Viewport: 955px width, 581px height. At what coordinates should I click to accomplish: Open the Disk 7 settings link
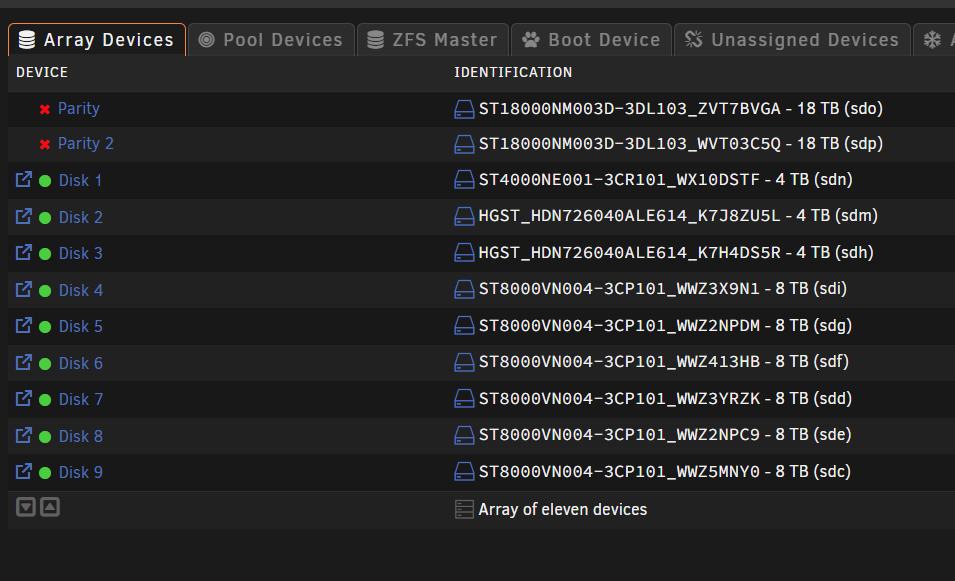click(80, 400)
